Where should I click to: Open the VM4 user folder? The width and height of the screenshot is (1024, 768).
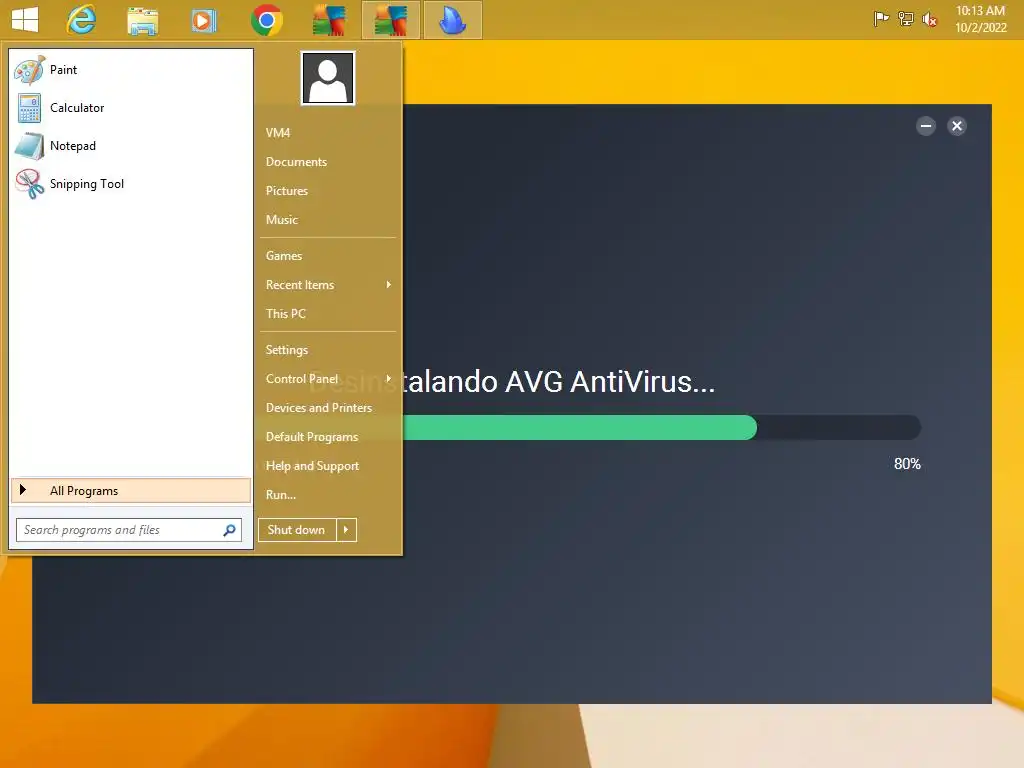pos(278,133)
